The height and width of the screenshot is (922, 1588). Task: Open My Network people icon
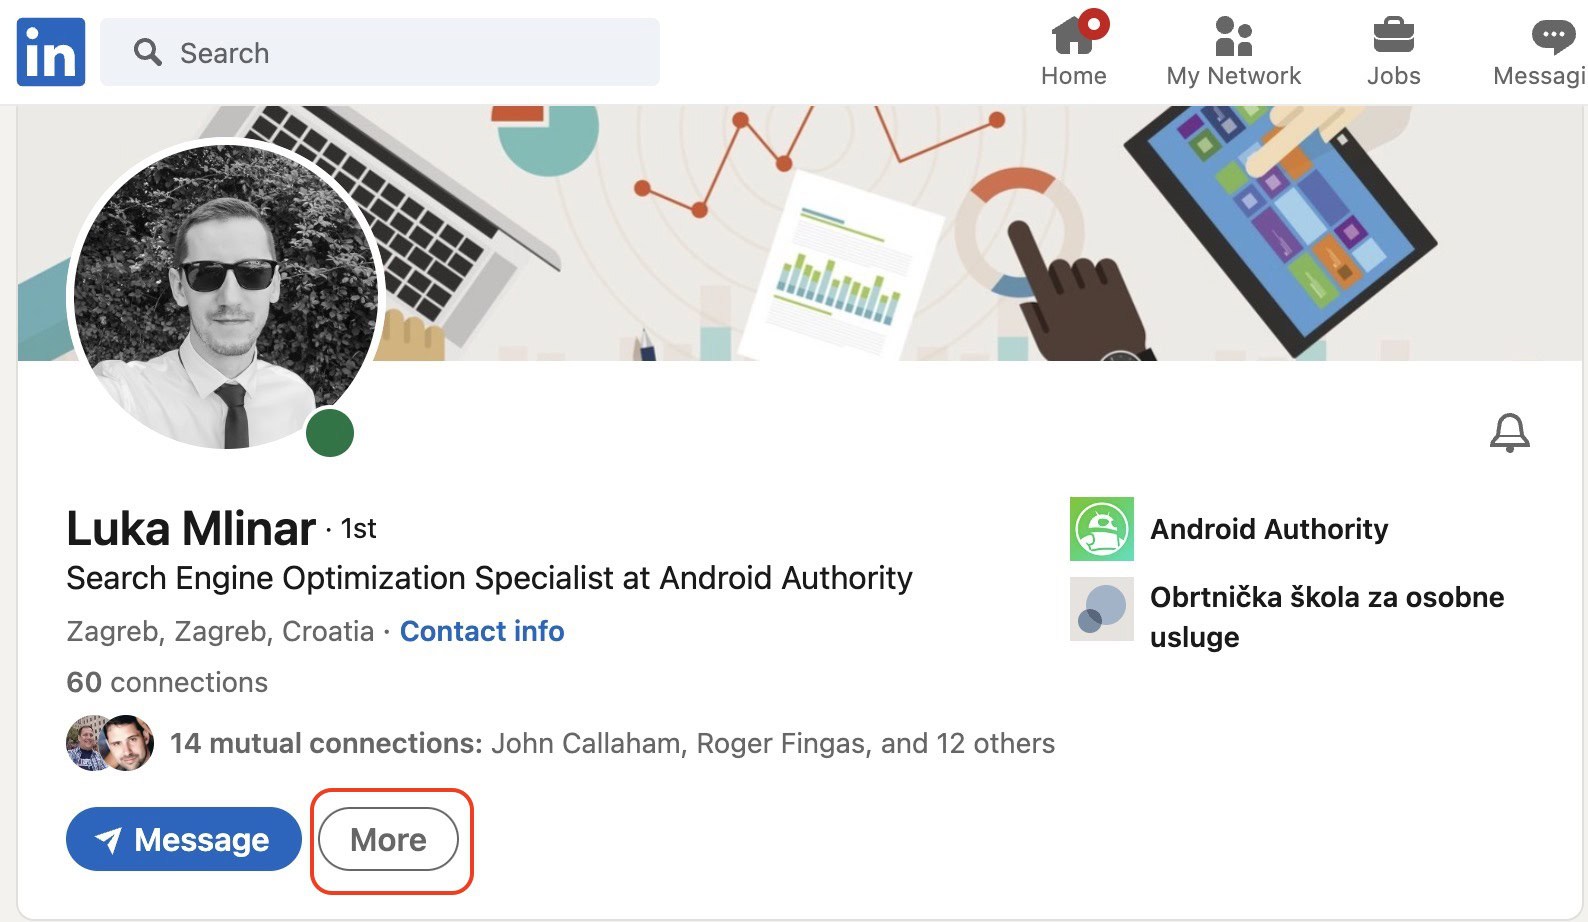coord(1233,36)
